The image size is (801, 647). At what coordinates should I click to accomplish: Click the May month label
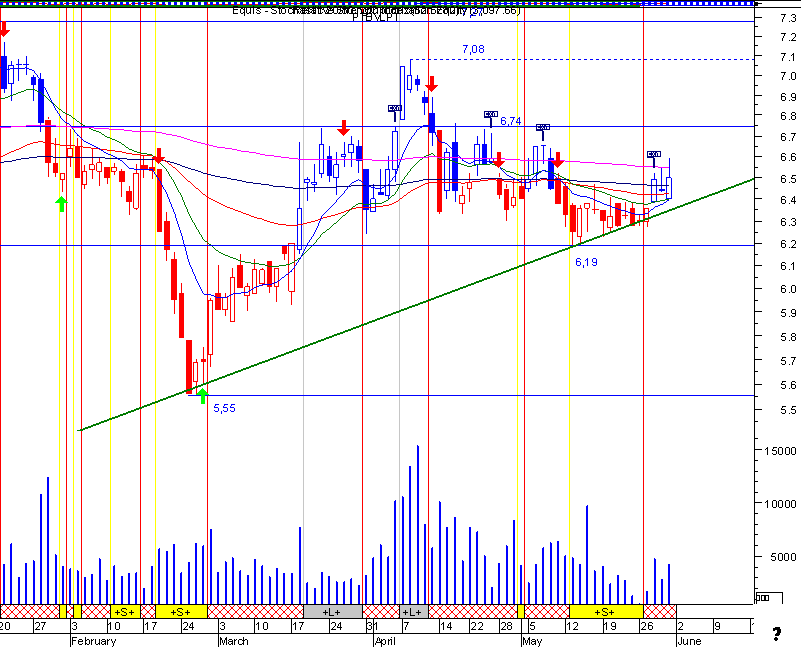click(x=532, y=641)
